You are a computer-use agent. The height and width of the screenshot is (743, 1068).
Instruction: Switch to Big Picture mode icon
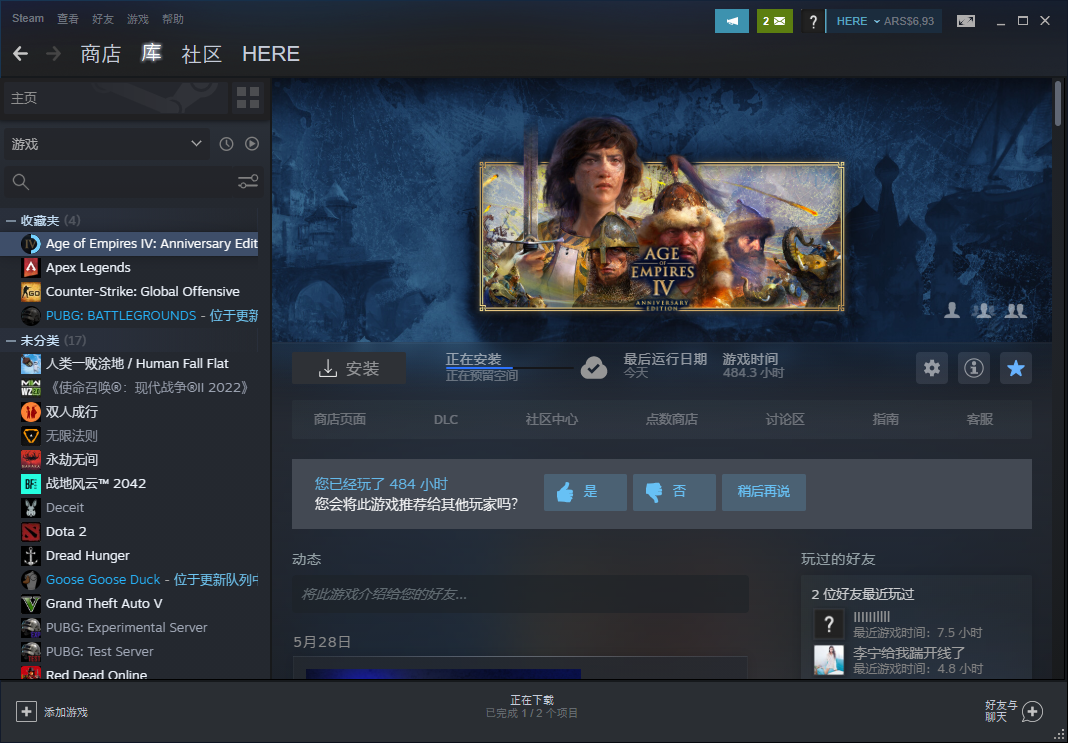click(965, 21)
